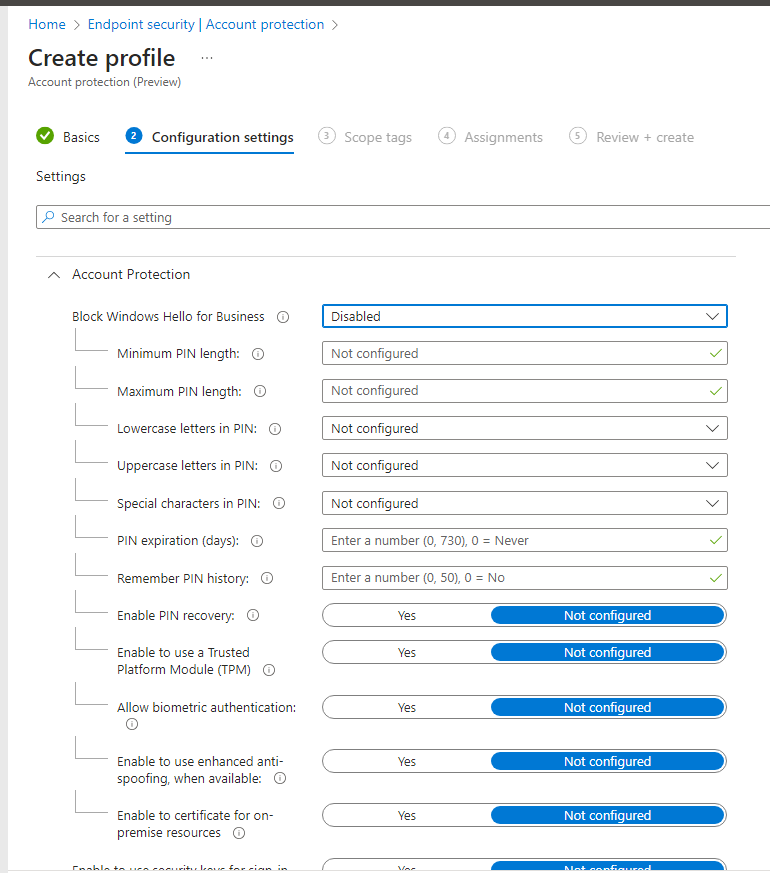Click Maximum PIN length input field
The height and width of the screenshot is (873, 770).
point(524,391)
